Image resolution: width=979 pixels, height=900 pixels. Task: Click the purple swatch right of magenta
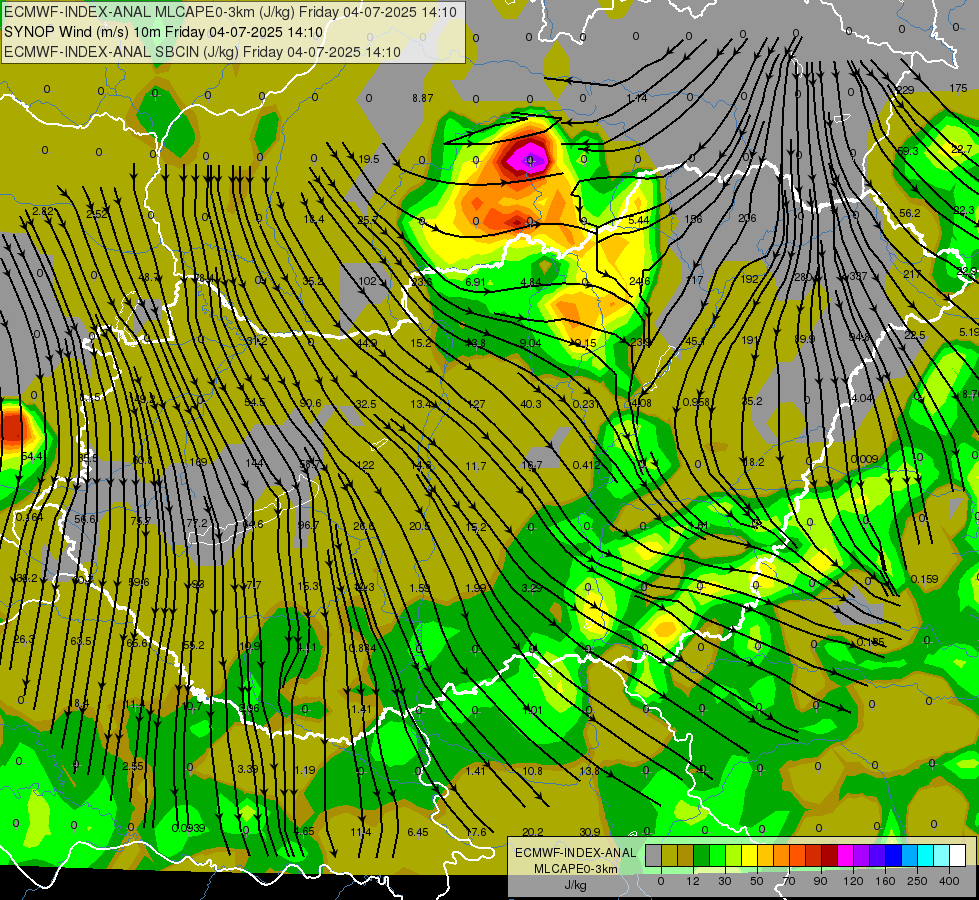(862, 855)
